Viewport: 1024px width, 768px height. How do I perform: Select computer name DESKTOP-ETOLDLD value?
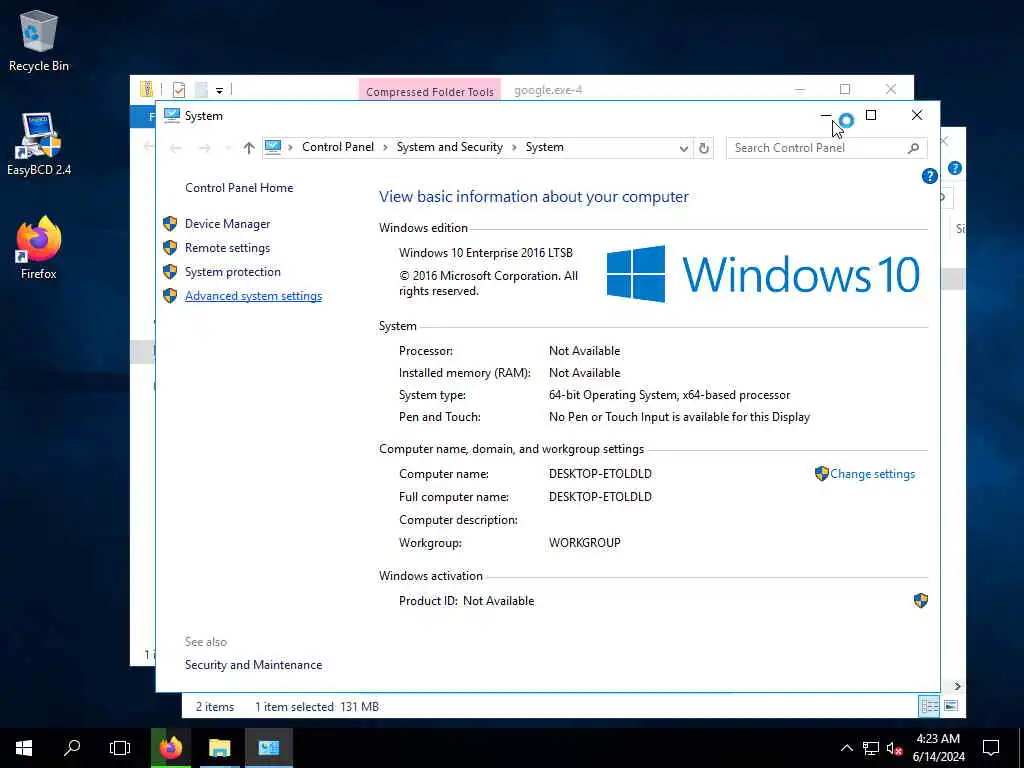[600, 474]
